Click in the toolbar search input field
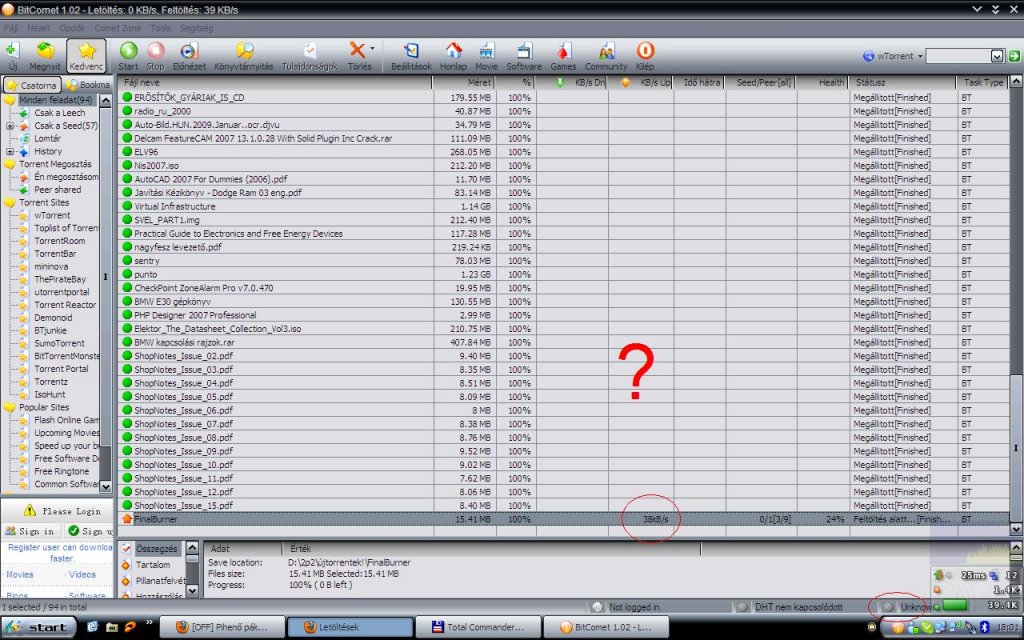1024x640 pixels. coord(959,56)
